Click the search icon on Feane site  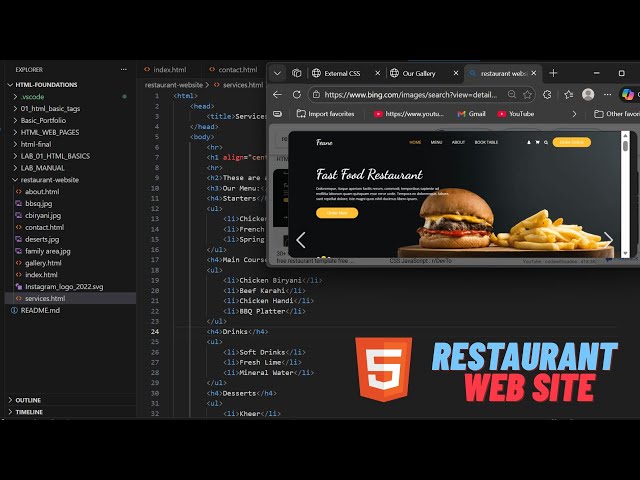pyautogui.click(x=546, y=142)
